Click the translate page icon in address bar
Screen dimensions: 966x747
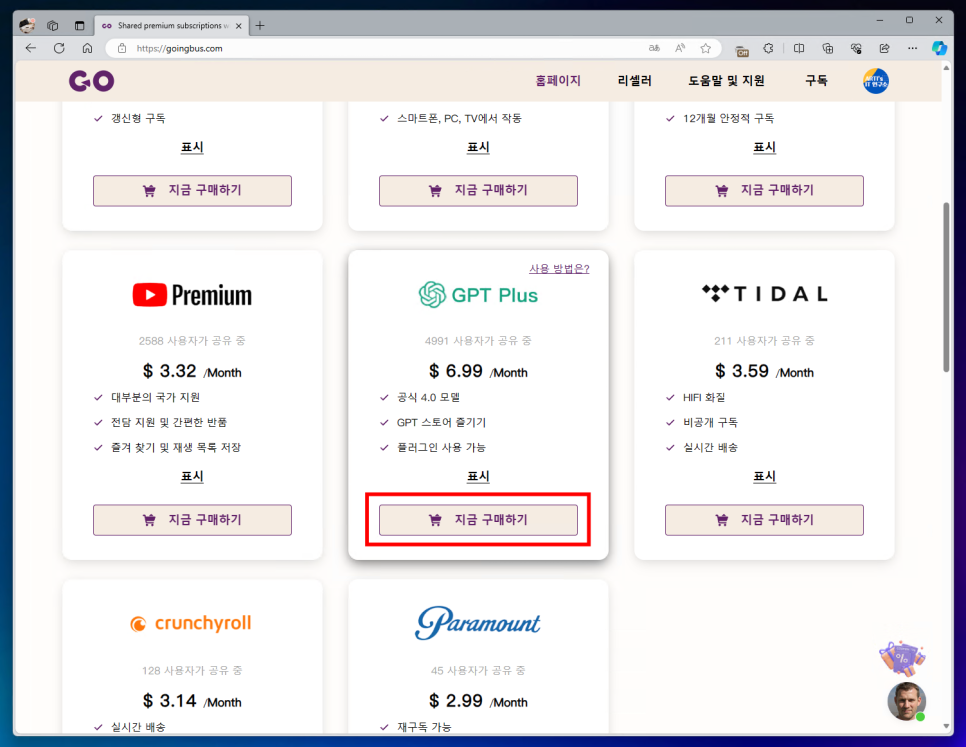point(654,48)
